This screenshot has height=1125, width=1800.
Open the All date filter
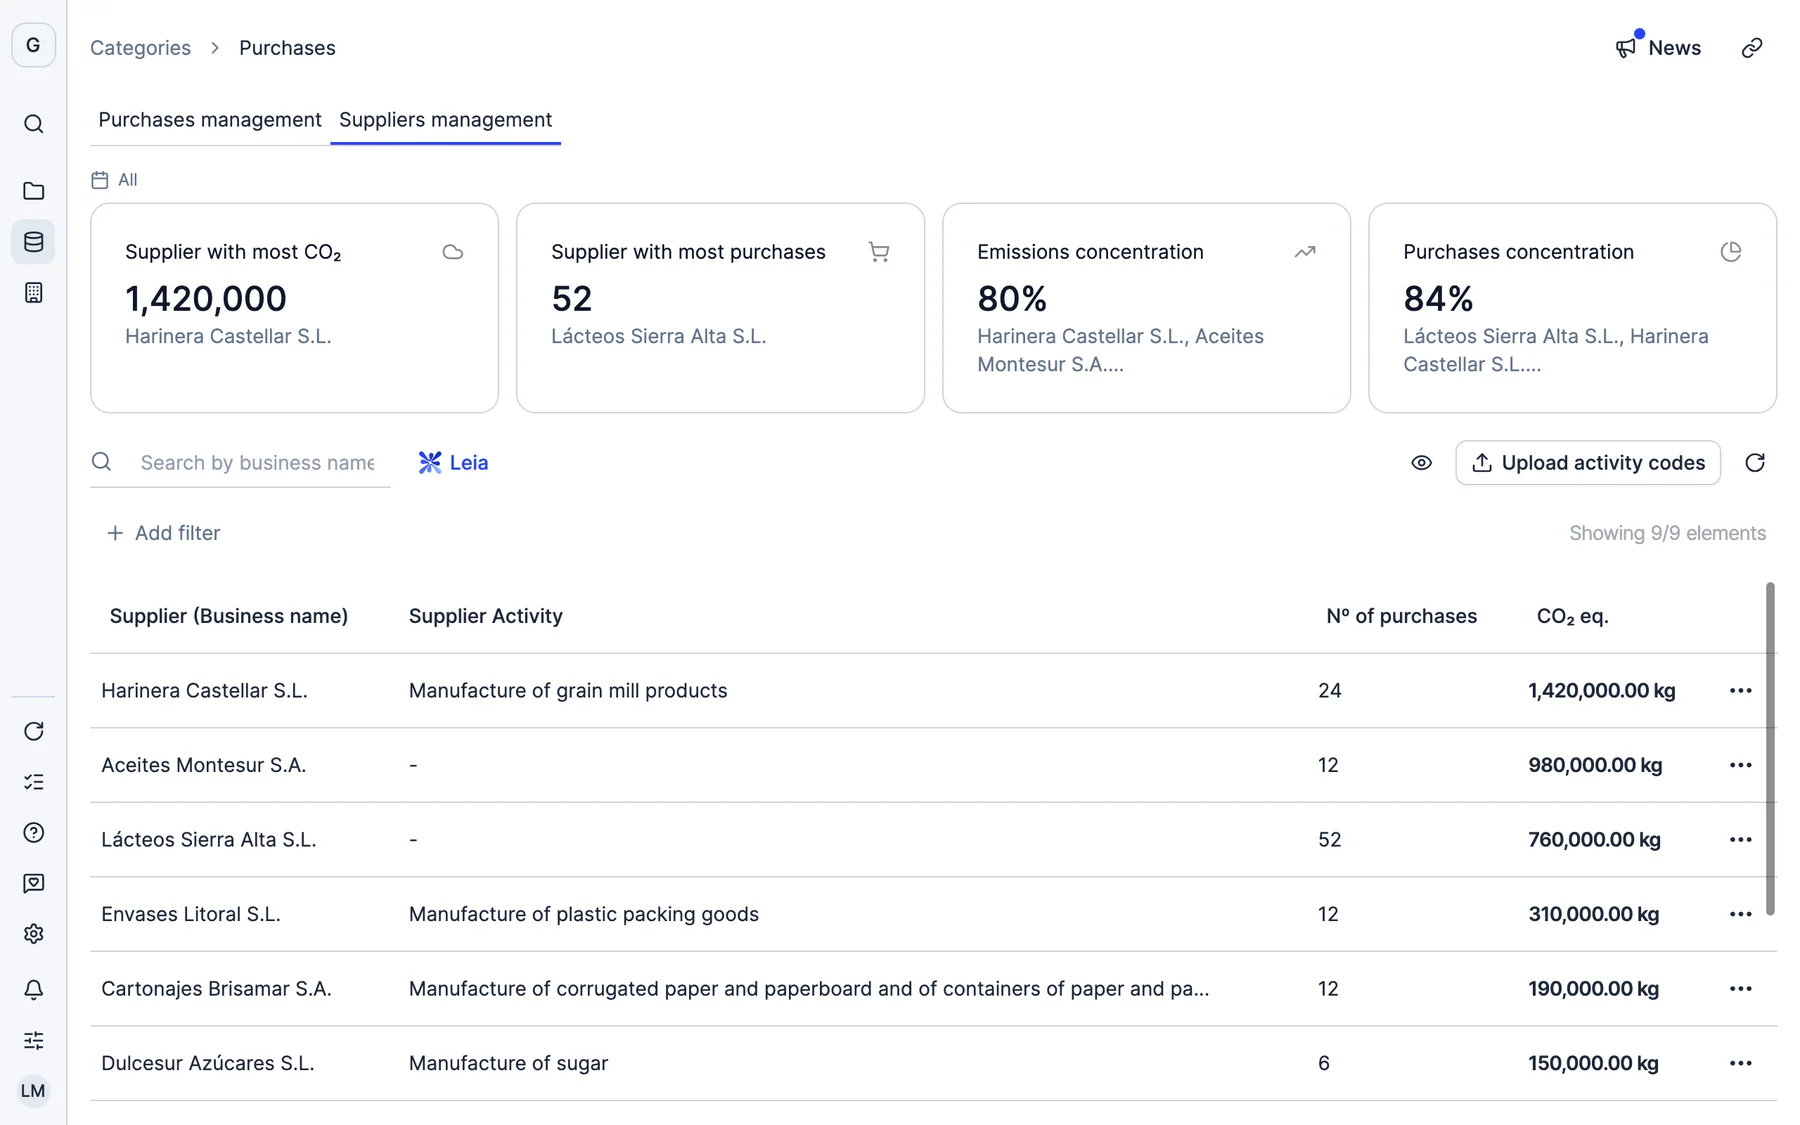(x=114, y=180)
